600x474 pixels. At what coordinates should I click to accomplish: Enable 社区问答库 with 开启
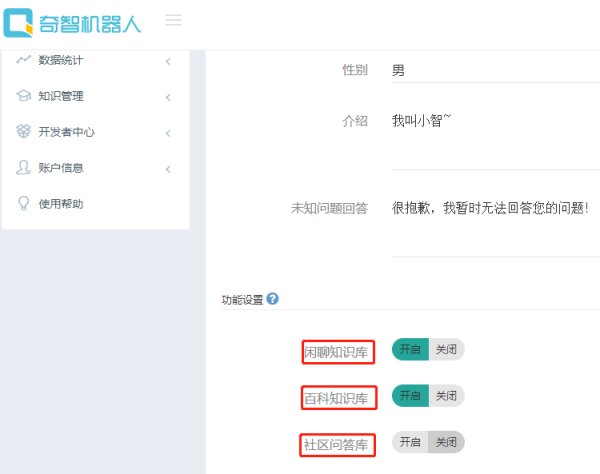pos(410,442)
